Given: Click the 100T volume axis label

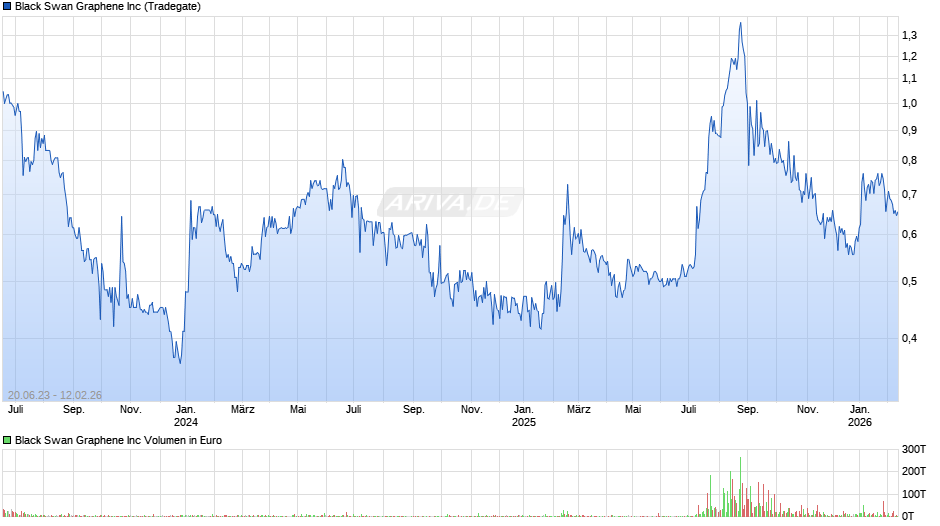Looking at the screenshot, I should click(914, 494).
